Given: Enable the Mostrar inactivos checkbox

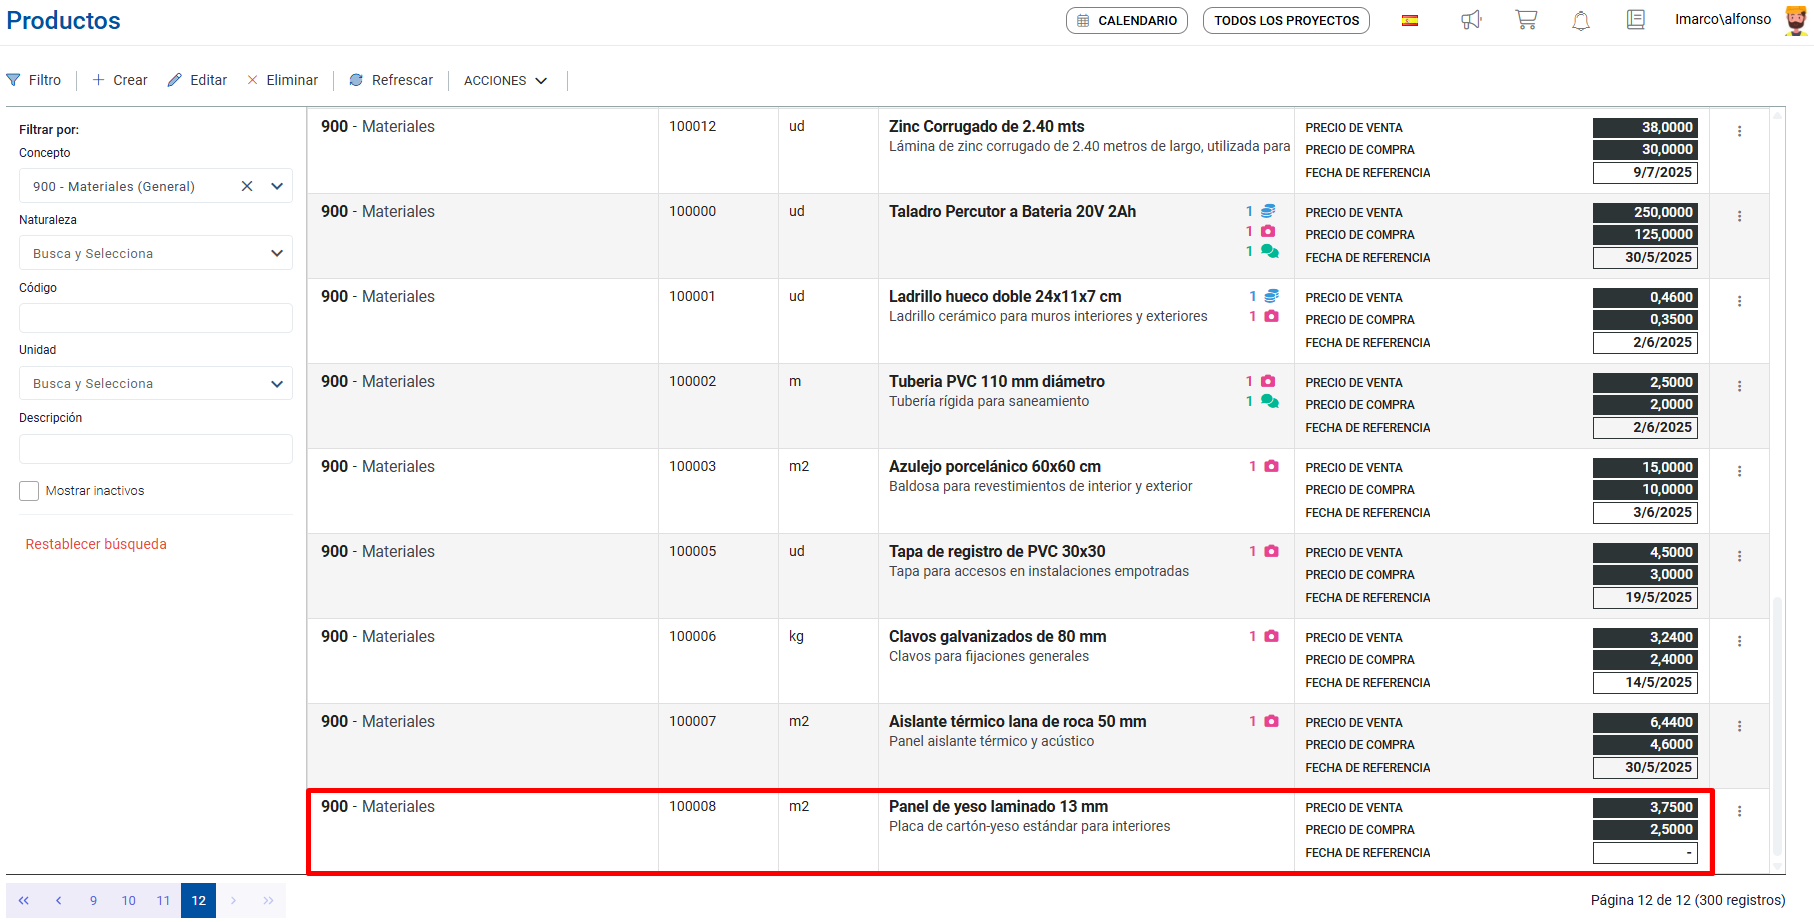Looking at the screenshot, I should coord(29,491).
